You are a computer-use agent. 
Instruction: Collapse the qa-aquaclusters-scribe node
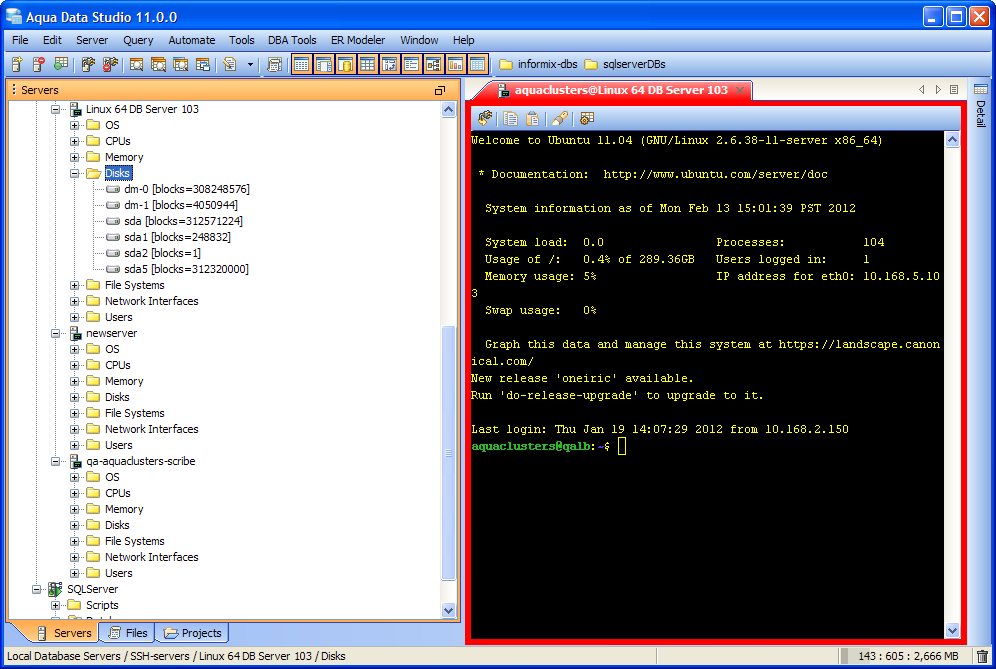(56, 461)
